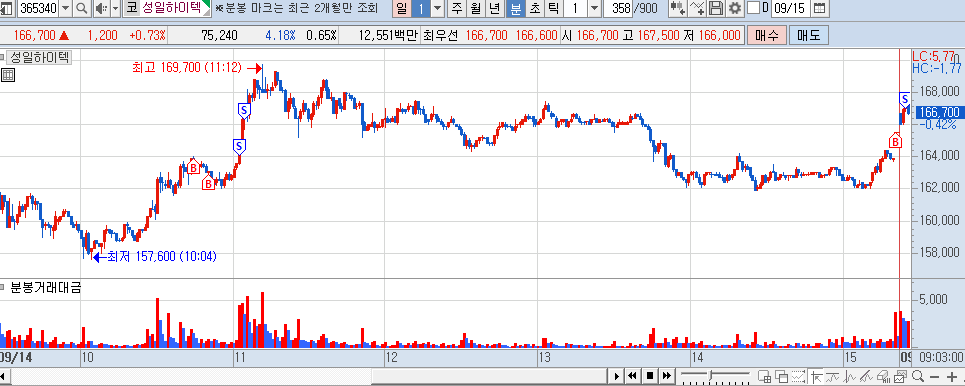Open the chart settings gear
The image size is (965, 386).
(735, 8)
